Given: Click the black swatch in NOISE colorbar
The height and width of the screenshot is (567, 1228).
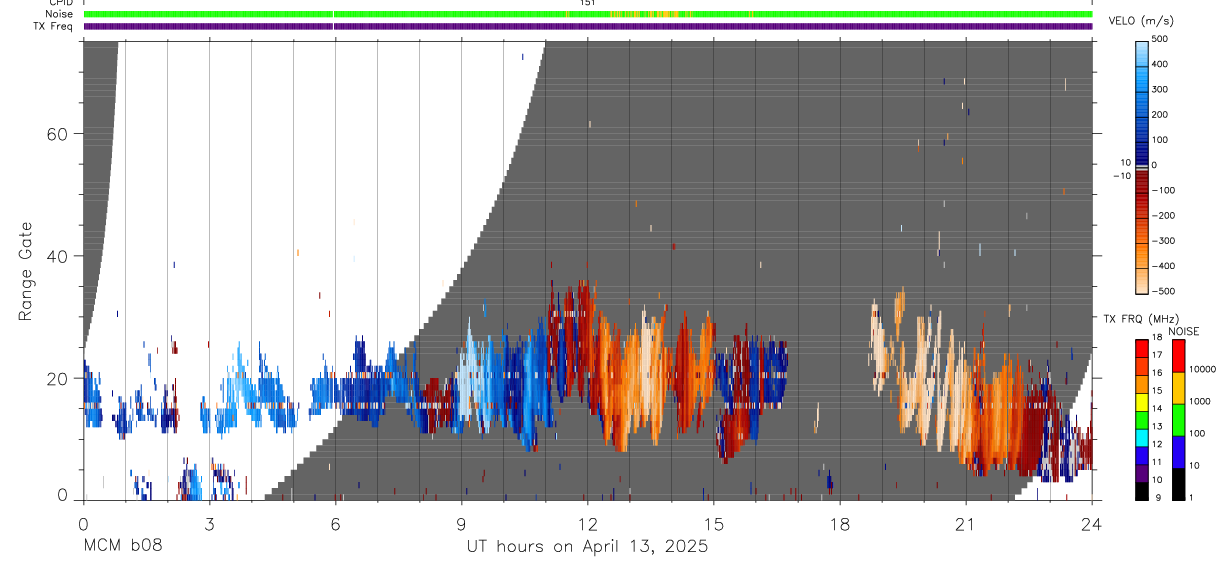Looking at the screenshot, I should click(1179, 484).
